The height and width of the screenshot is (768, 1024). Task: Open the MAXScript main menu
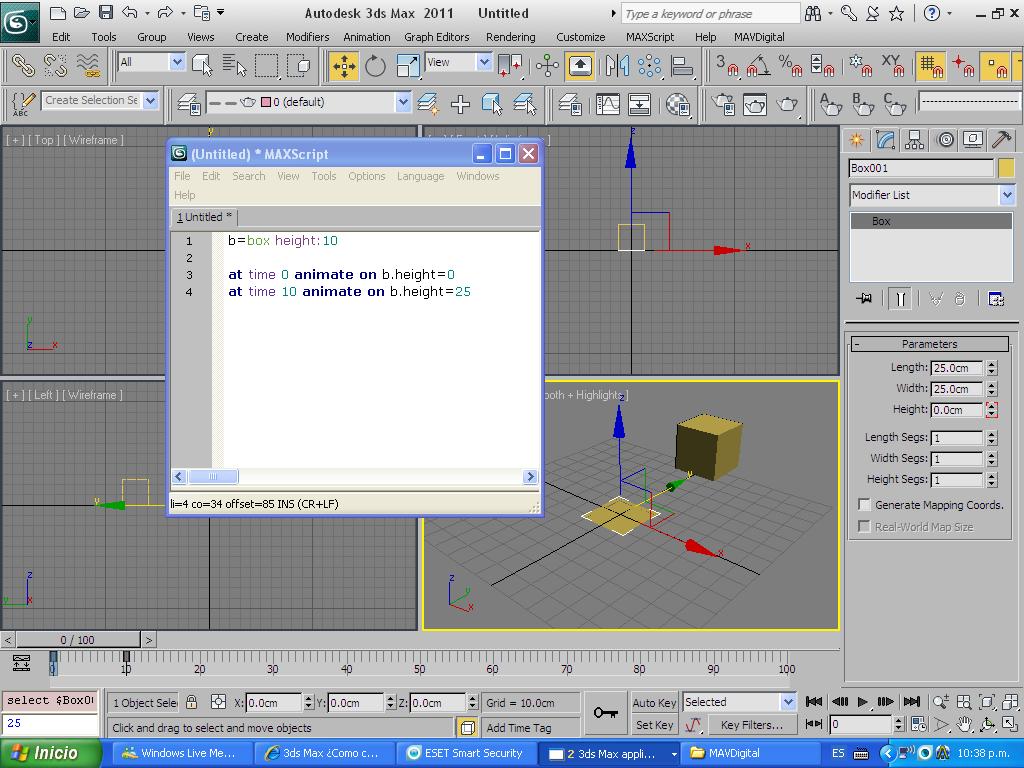coord(650,37)
